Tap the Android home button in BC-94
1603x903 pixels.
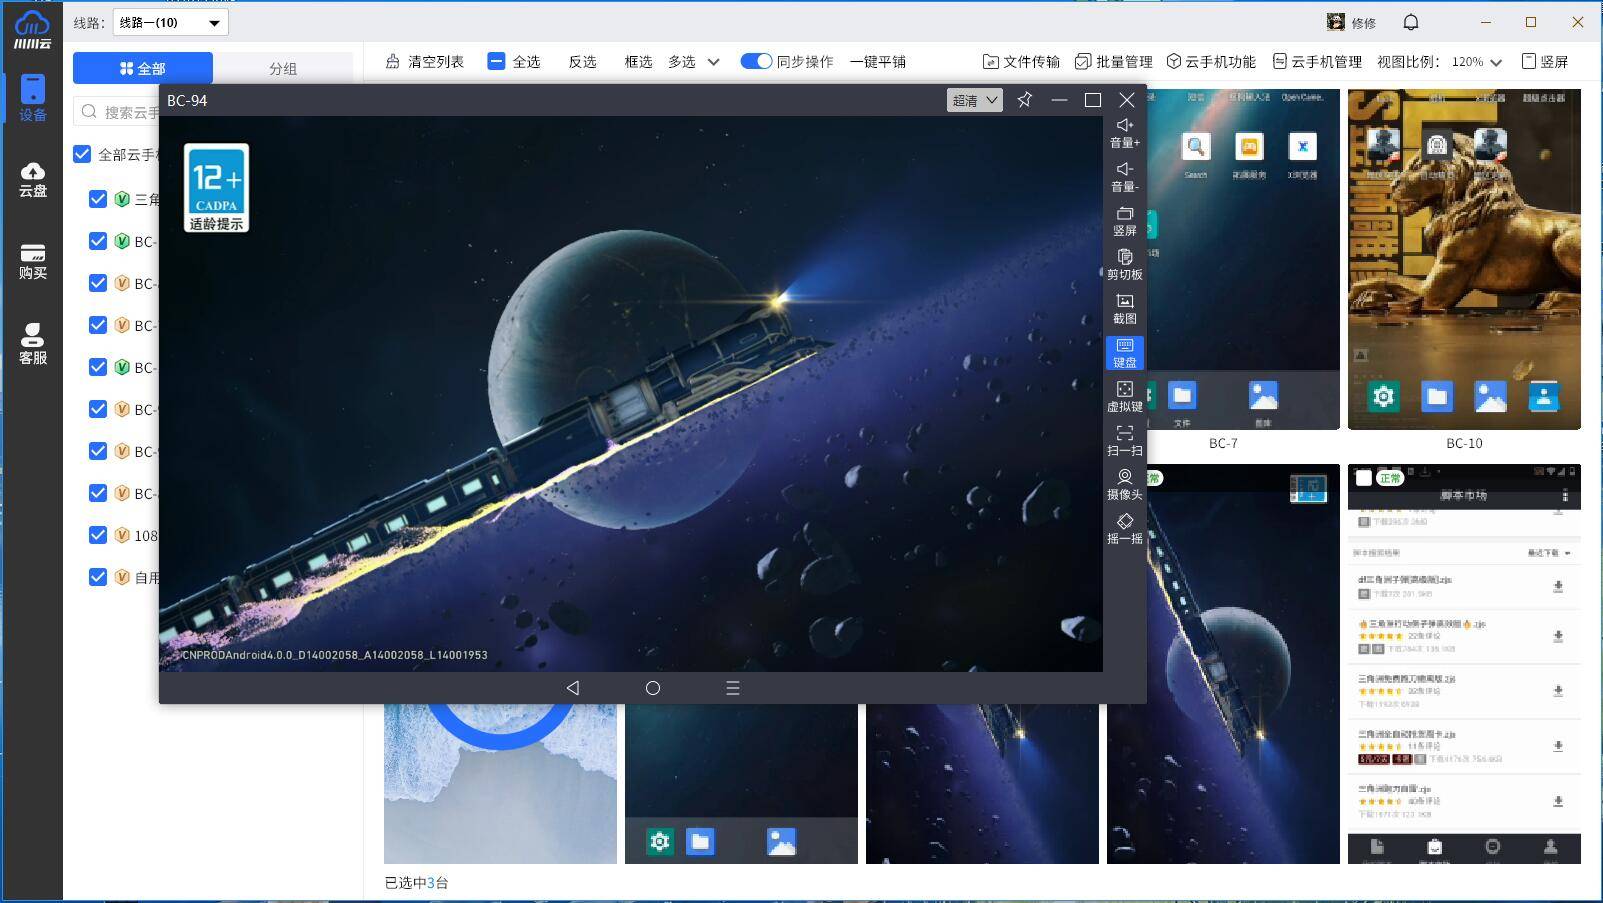coord(653,688)
